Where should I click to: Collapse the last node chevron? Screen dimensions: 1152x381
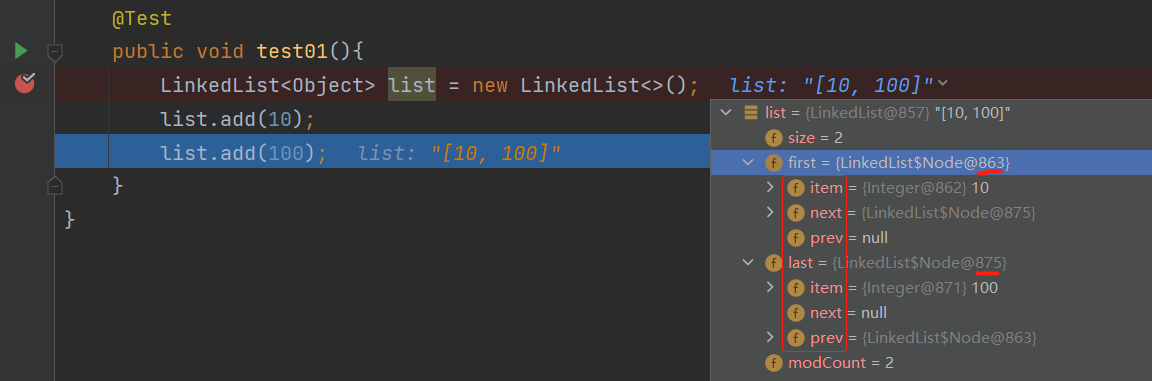[749, 263]
